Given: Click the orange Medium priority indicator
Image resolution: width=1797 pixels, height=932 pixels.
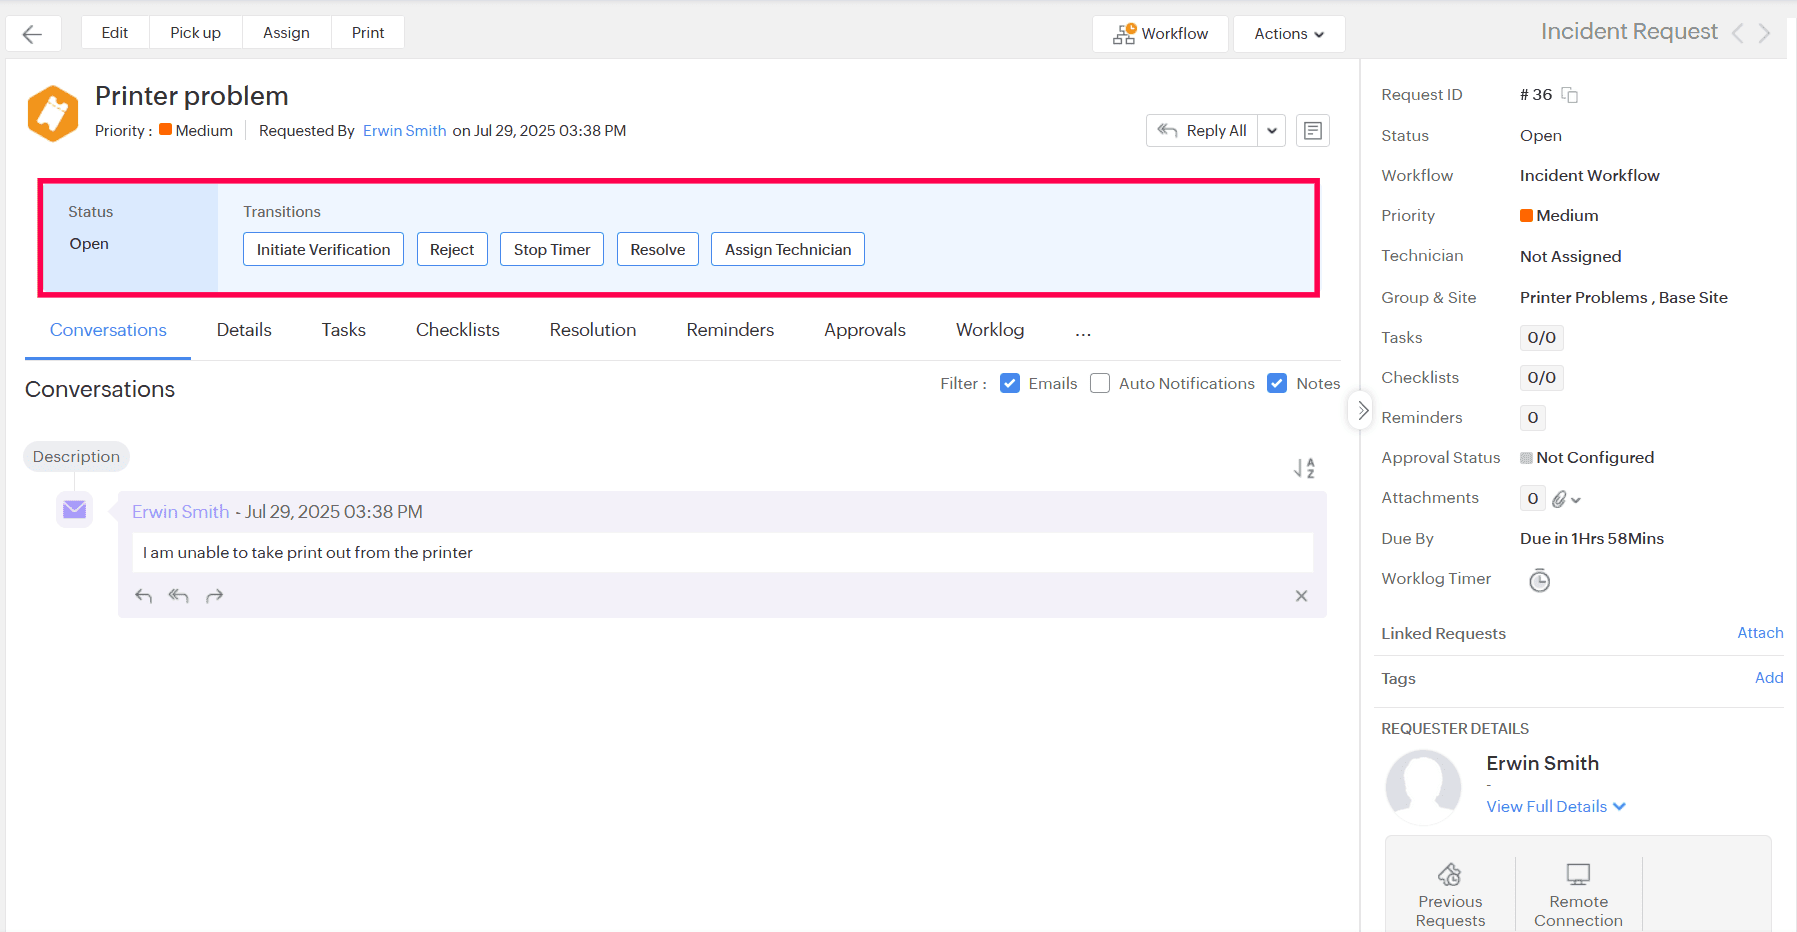Looking at the screenshot, I should coord(166,130).
